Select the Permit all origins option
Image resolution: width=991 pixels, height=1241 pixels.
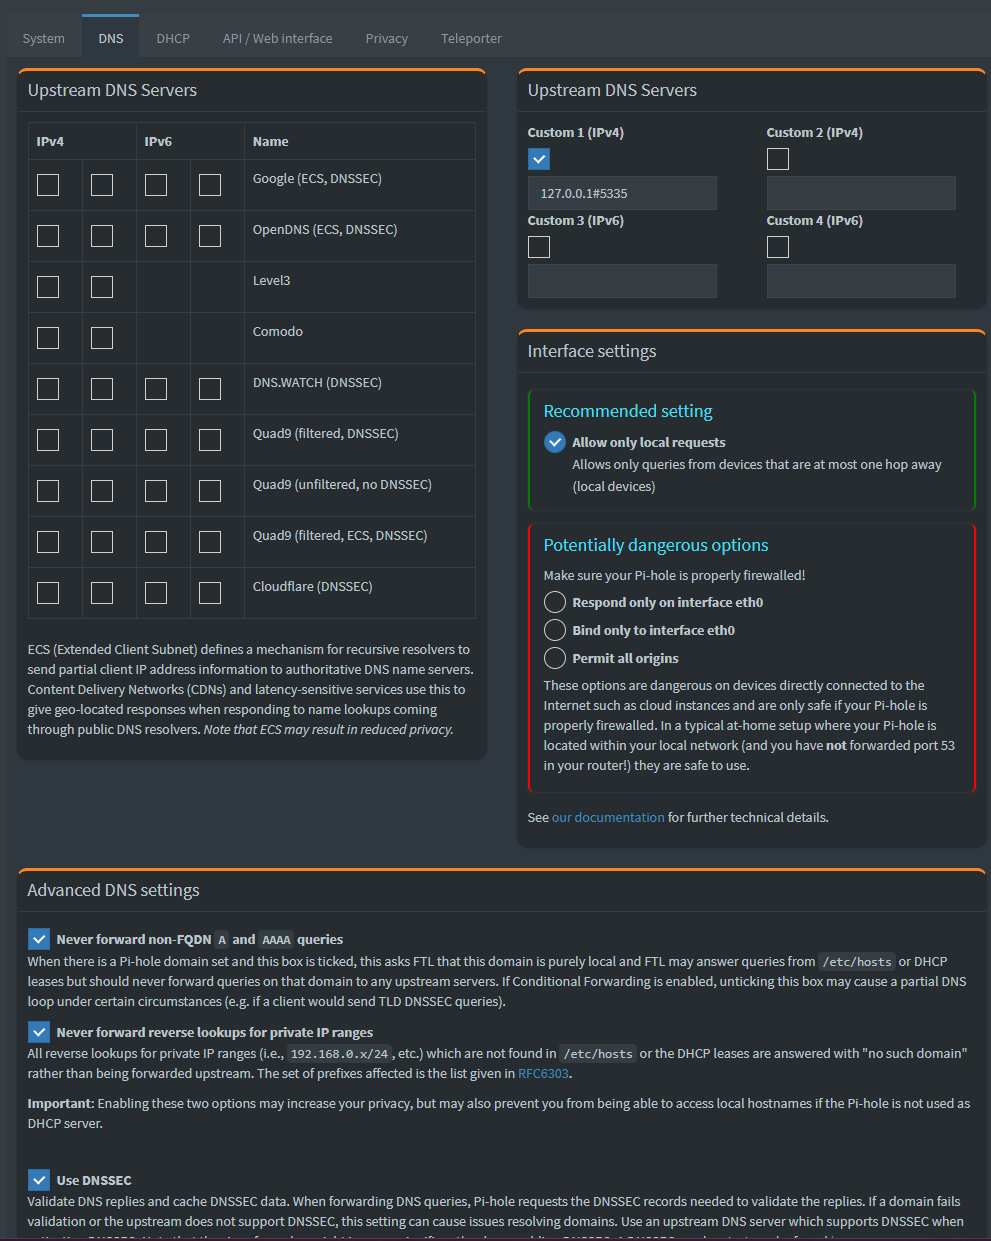(555, 658)
